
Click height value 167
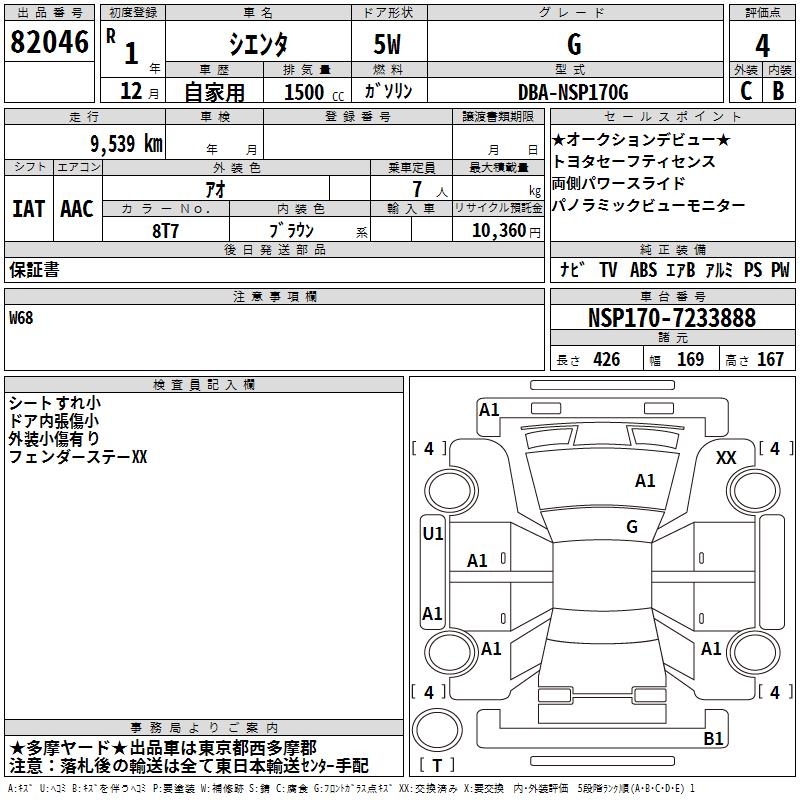[770, 359]
